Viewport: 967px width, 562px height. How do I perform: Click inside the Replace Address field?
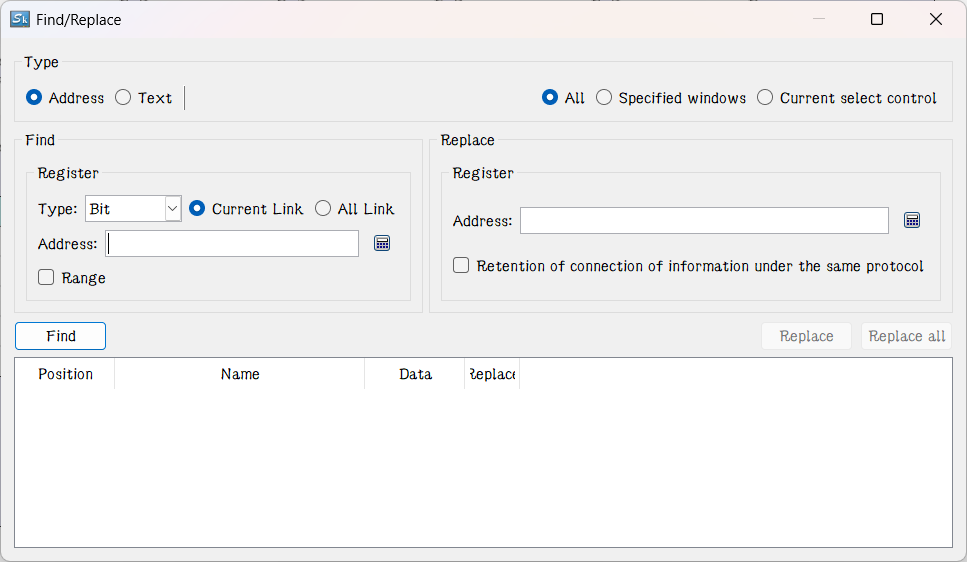[x=703, y=221]
